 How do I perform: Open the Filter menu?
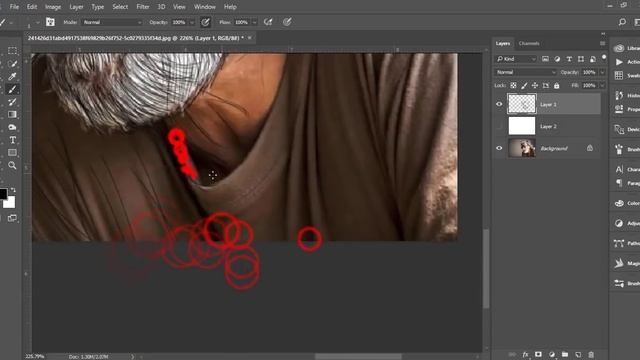tap(142, 7)
